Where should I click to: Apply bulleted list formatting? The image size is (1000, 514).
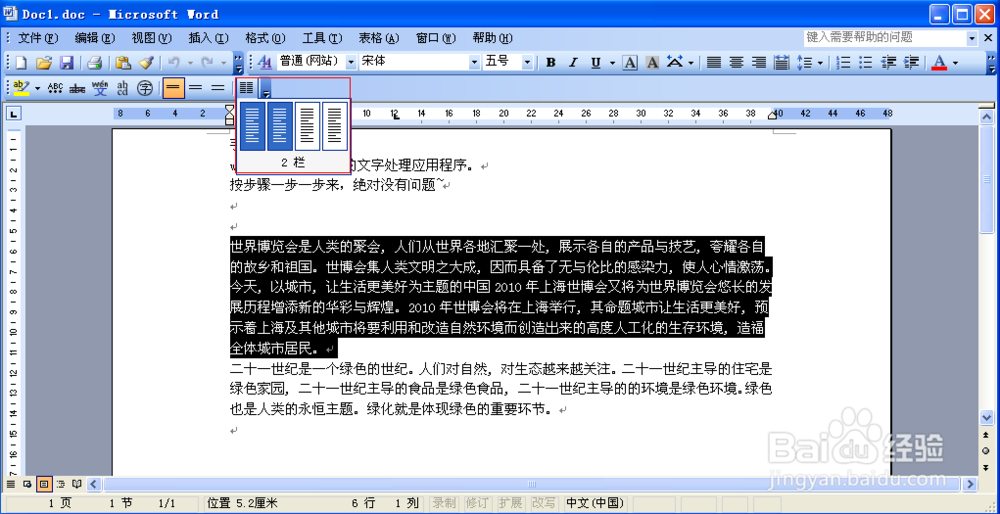866,62
